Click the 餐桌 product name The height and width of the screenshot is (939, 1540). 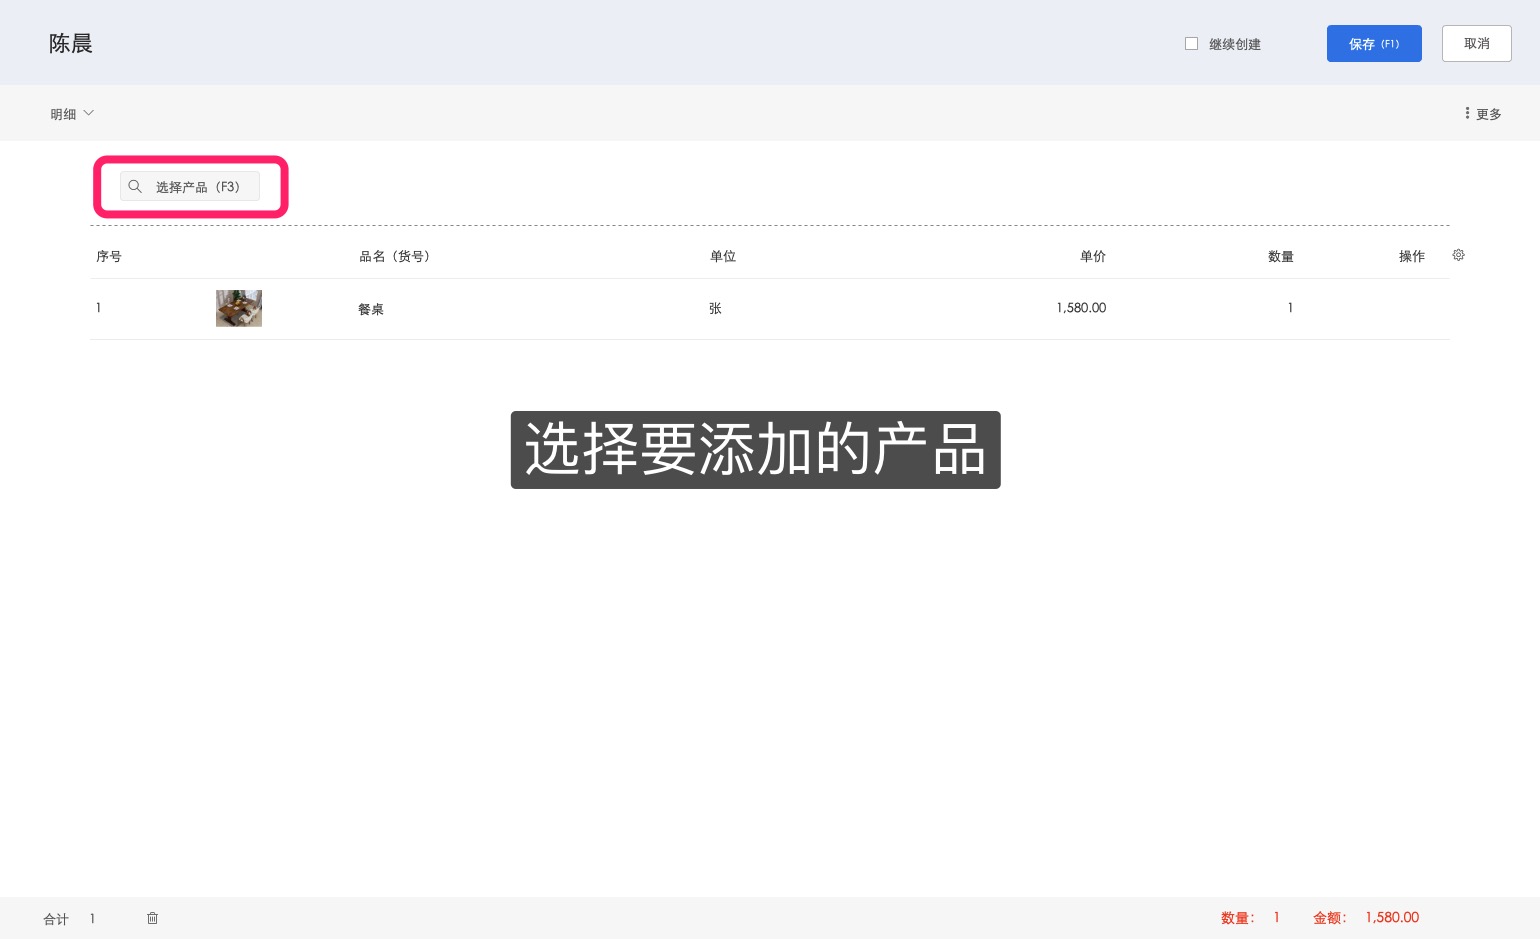(371, 309)
